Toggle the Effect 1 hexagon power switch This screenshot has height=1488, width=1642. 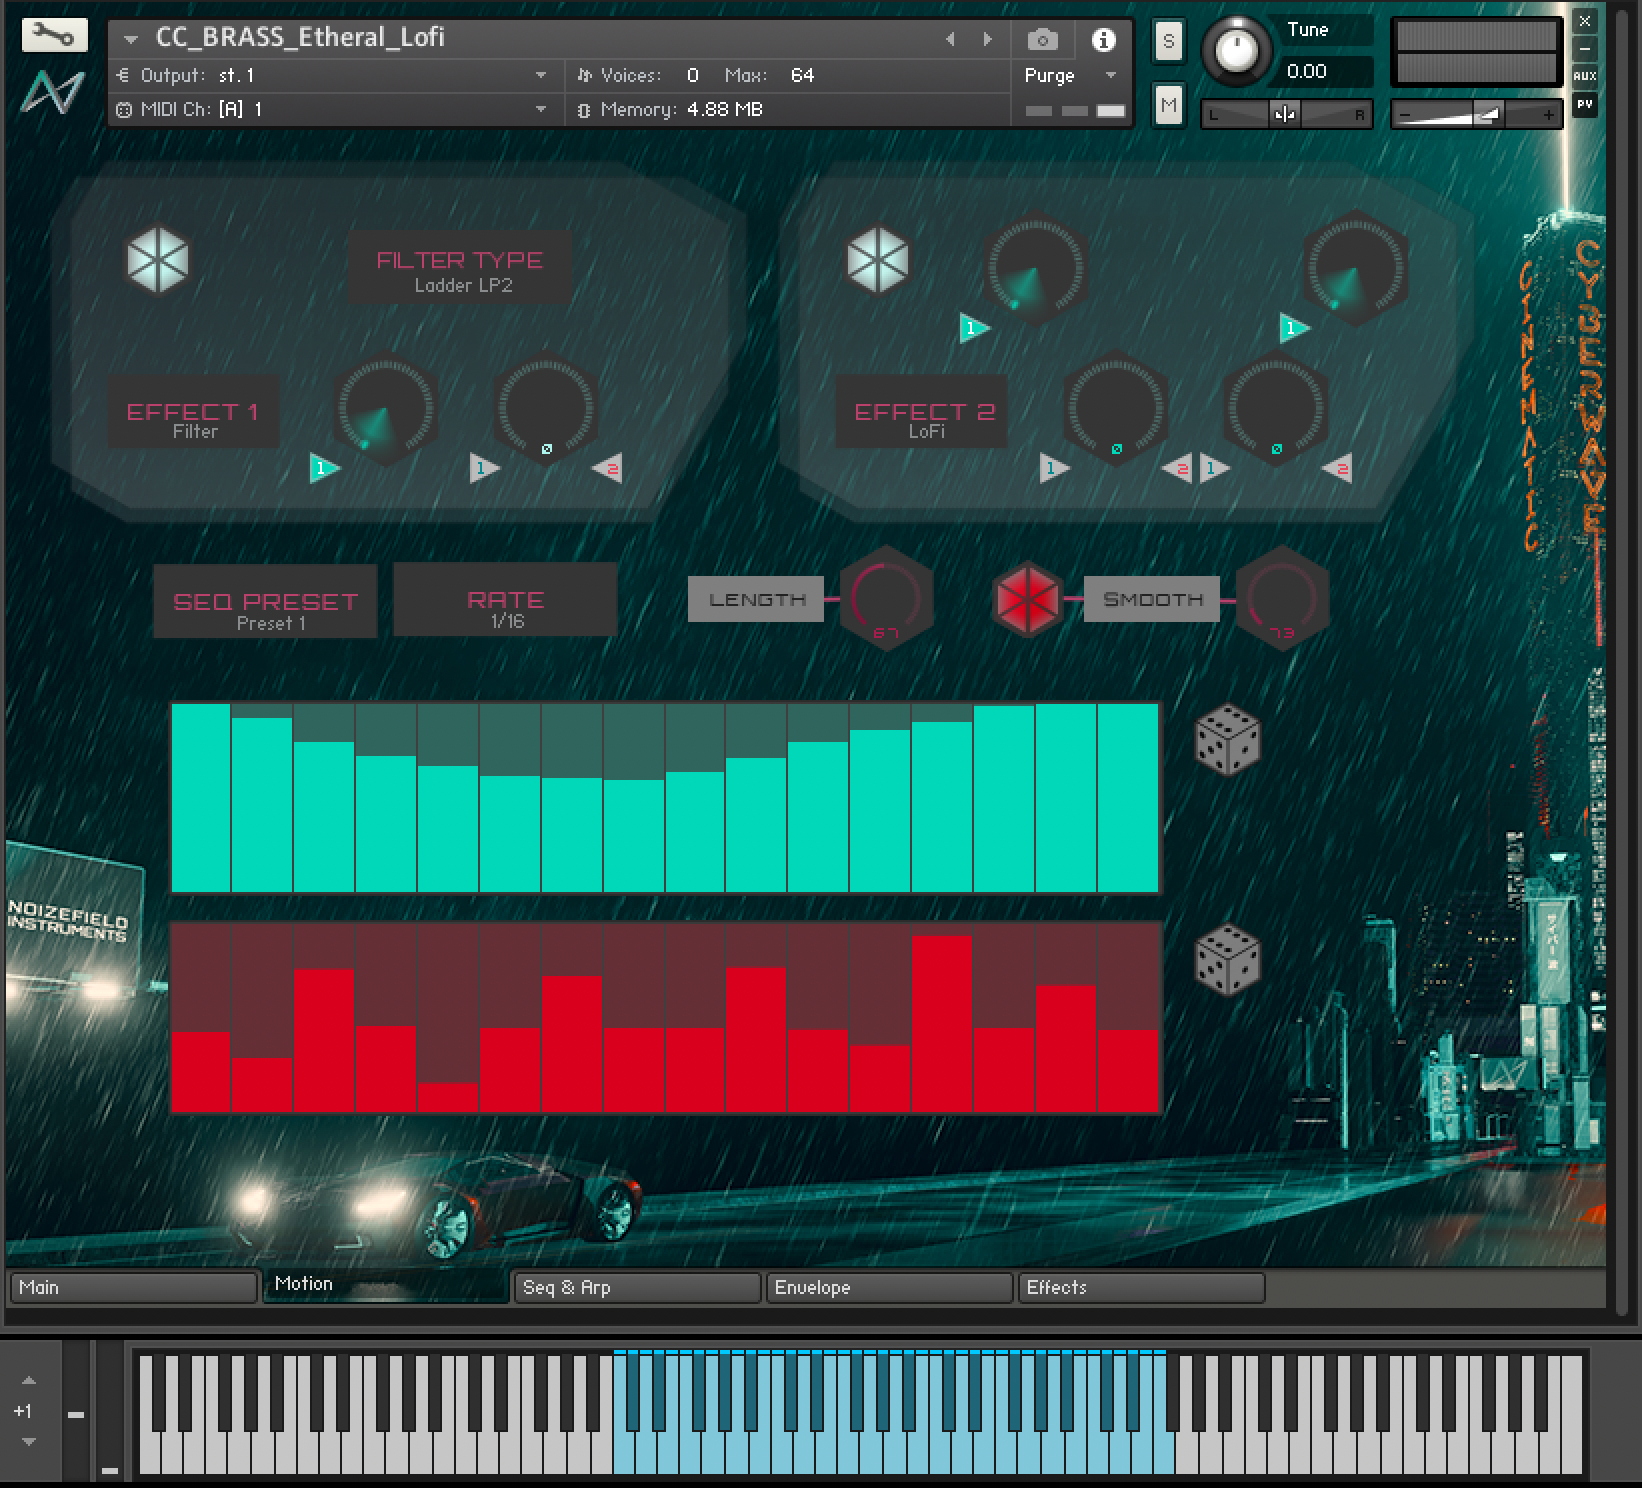tap(158, 260)
